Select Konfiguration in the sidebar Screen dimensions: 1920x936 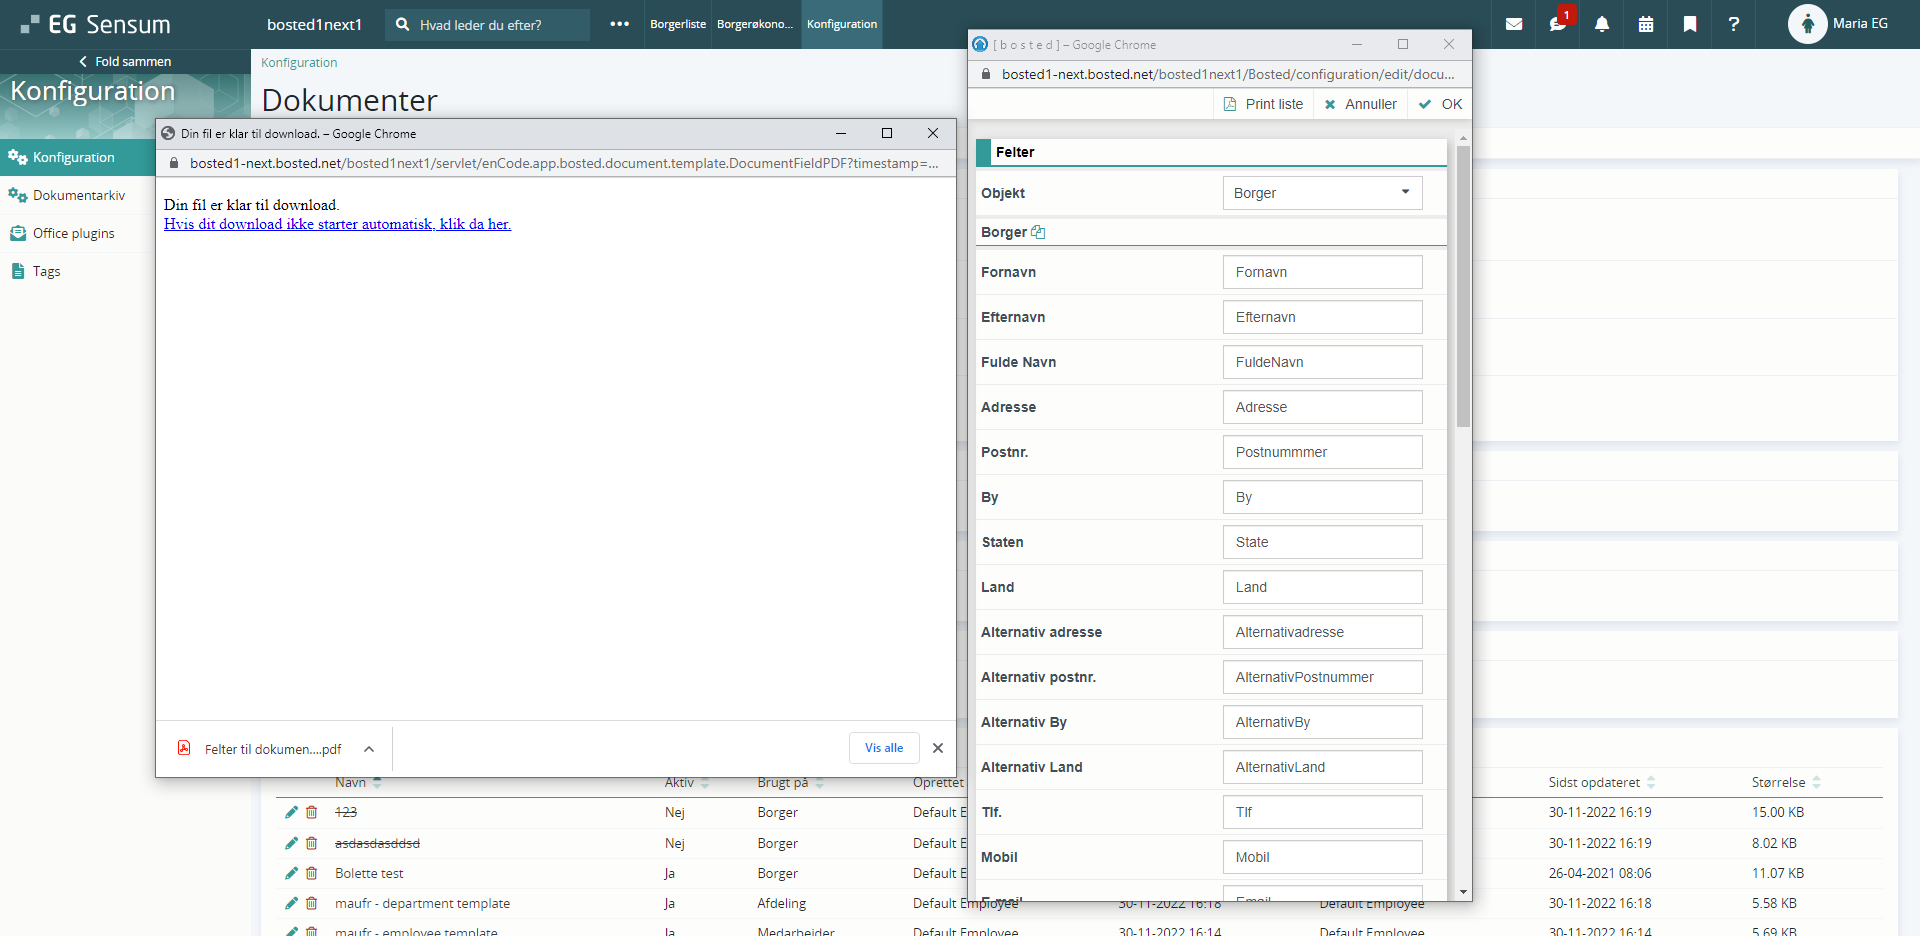pyautogui.click(x=78, y=157)
